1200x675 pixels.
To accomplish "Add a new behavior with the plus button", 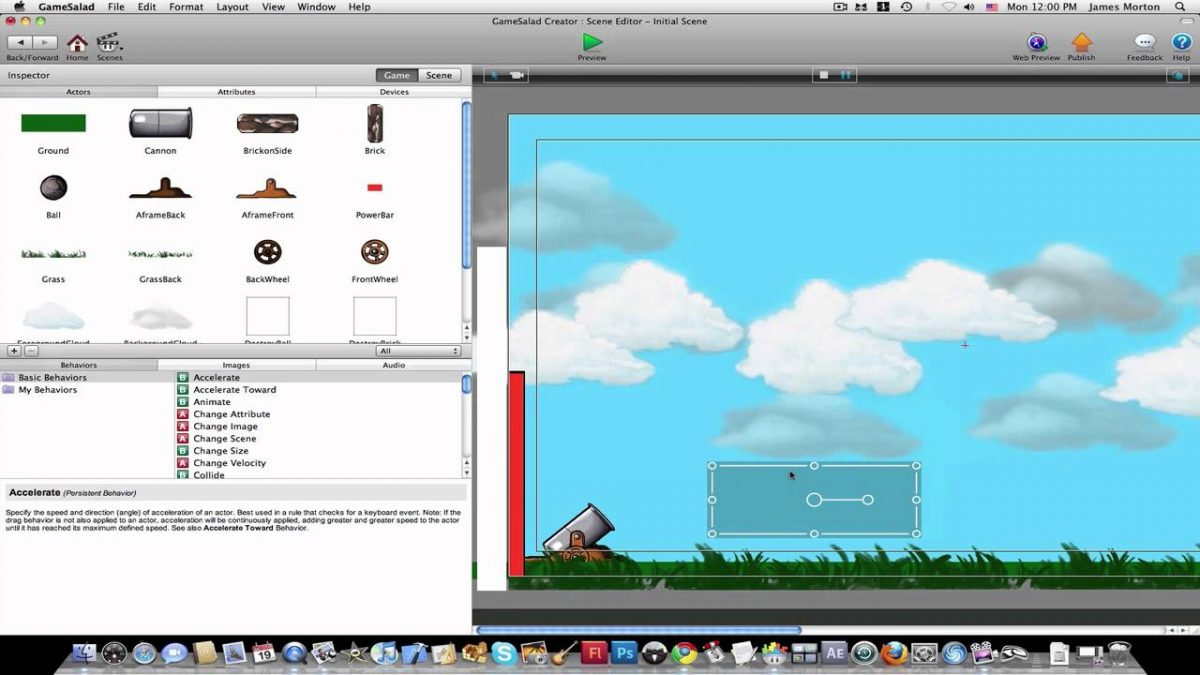I will click(x=12, y=351).
